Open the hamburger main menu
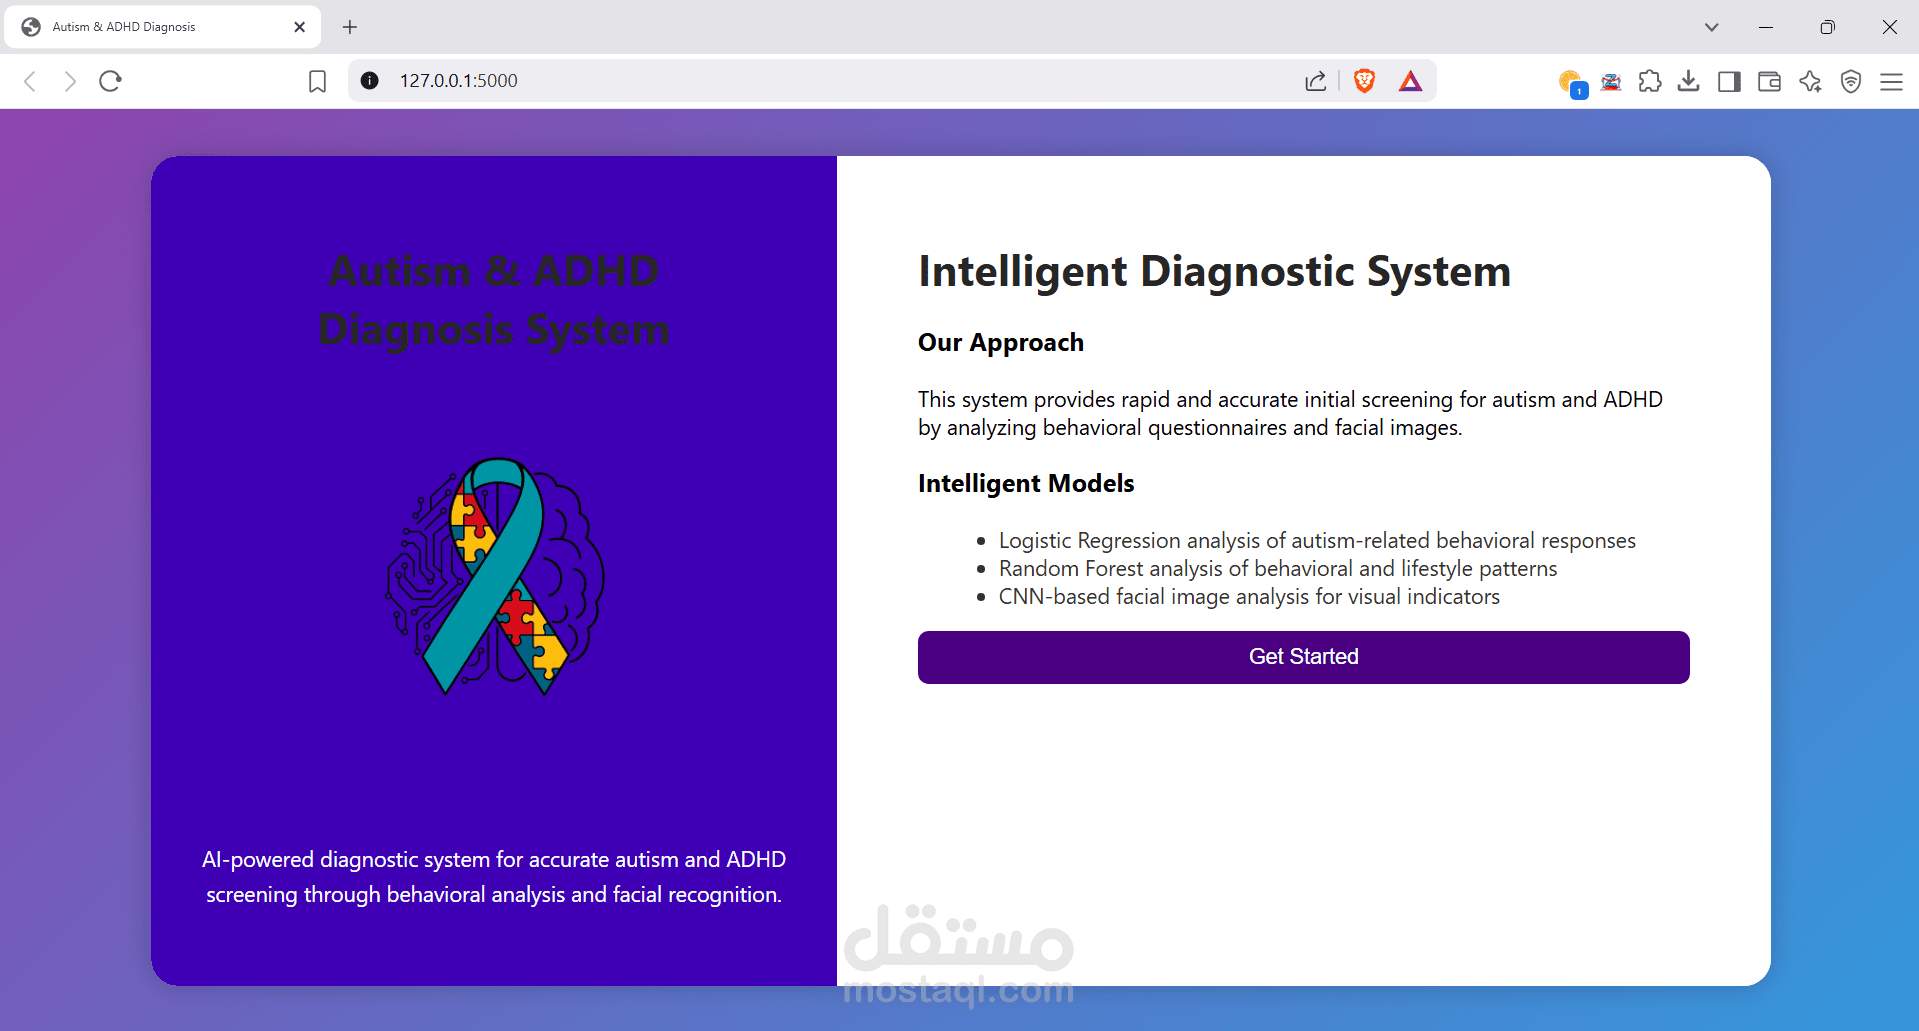Screen dimensions: 1919x1031 1891,82
